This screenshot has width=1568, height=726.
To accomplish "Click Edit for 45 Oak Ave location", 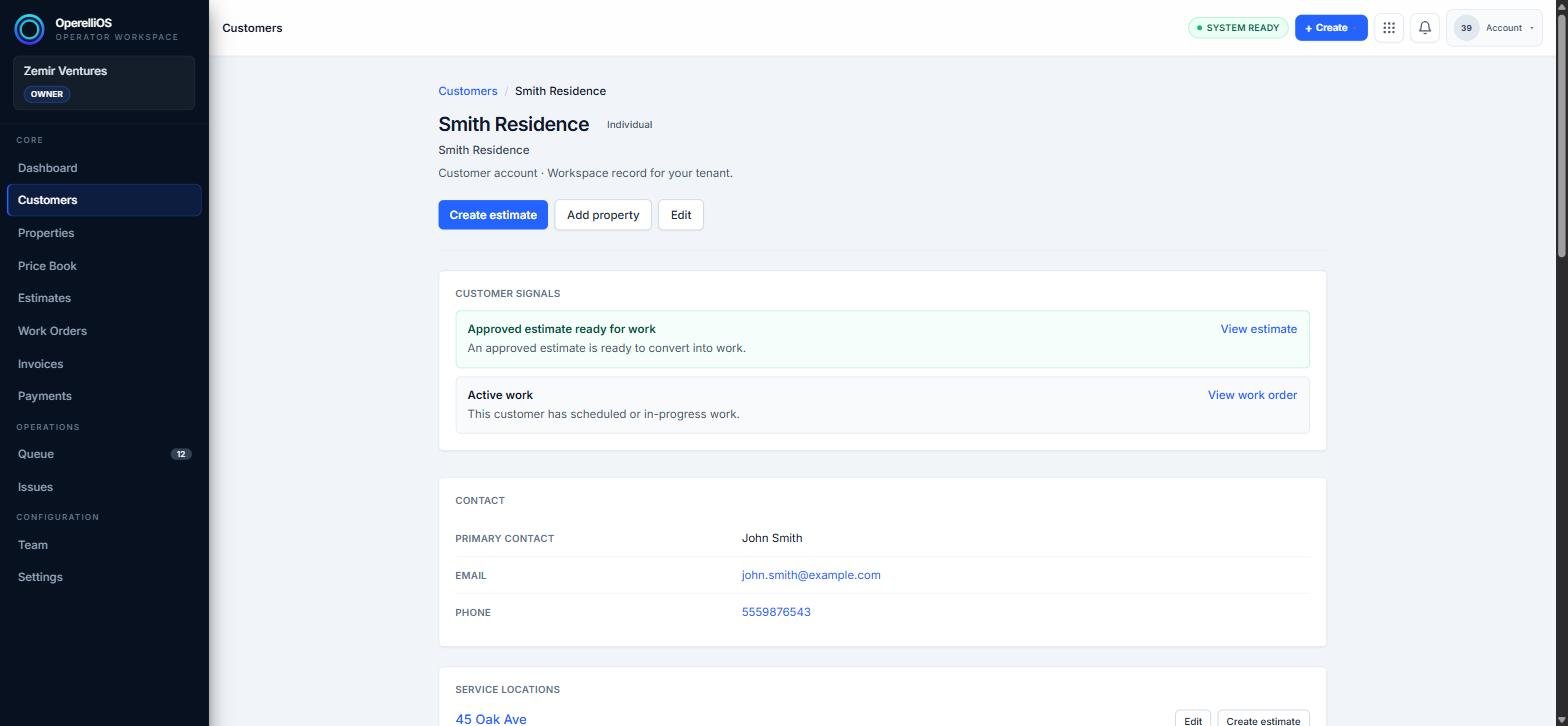I will click(x=1193, y=719).
